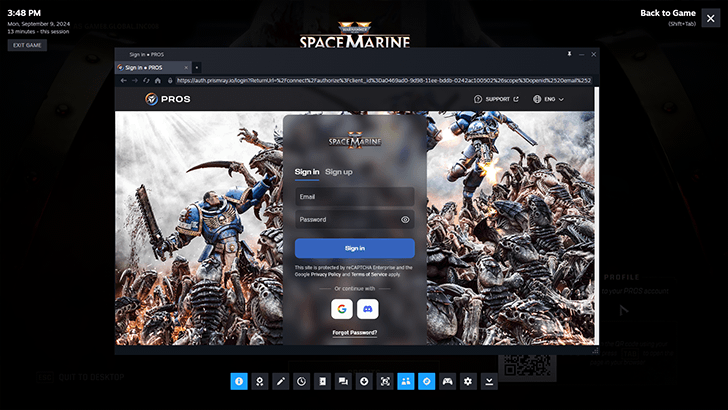This screenshot has width=728, height=410.
Task: Toggle the web browser overlay icon
Action: 427,381
